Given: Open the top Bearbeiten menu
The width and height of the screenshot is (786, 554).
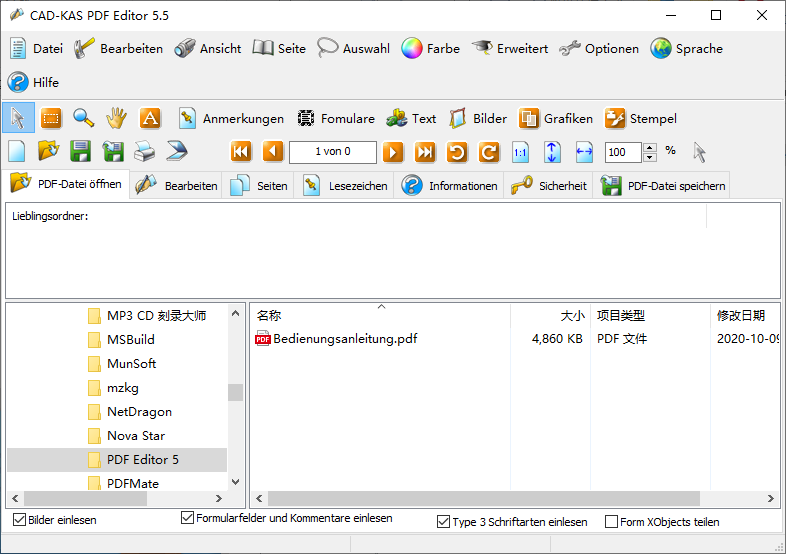Looking at the screenshot, I should [118, 49].
